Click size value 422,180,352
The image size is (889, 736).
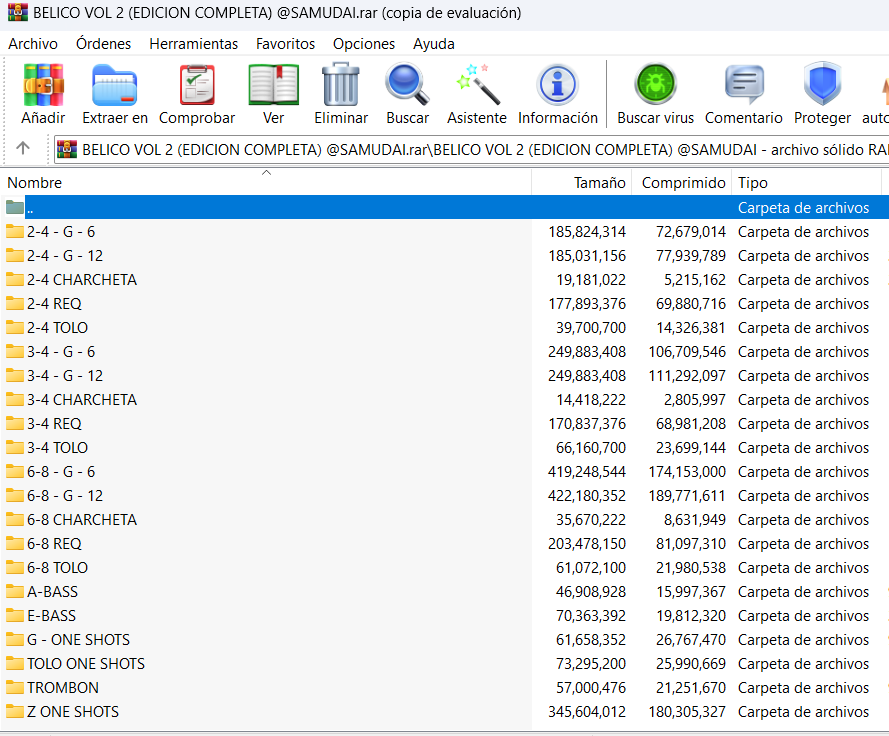click(587, 496)
